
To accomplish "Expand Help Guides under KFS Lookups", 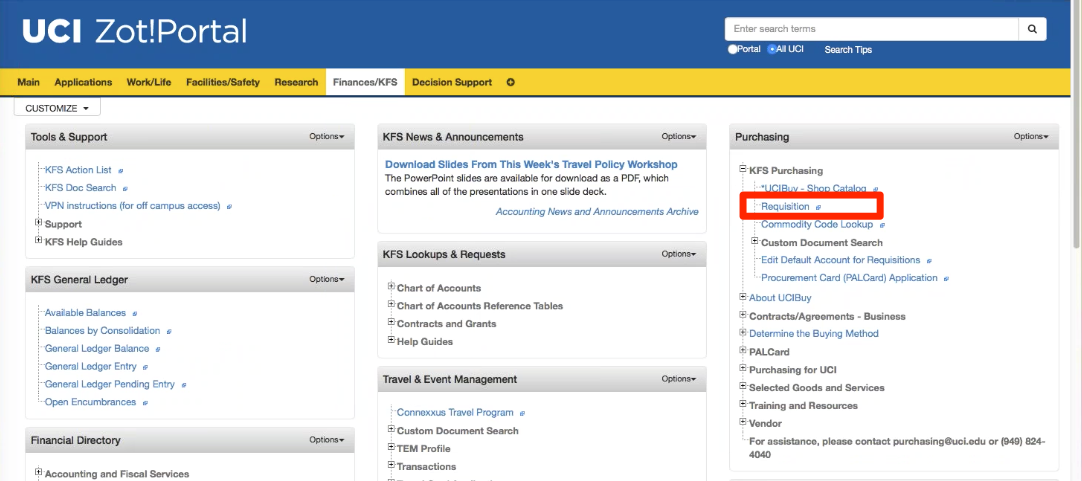I will (391, 340).
